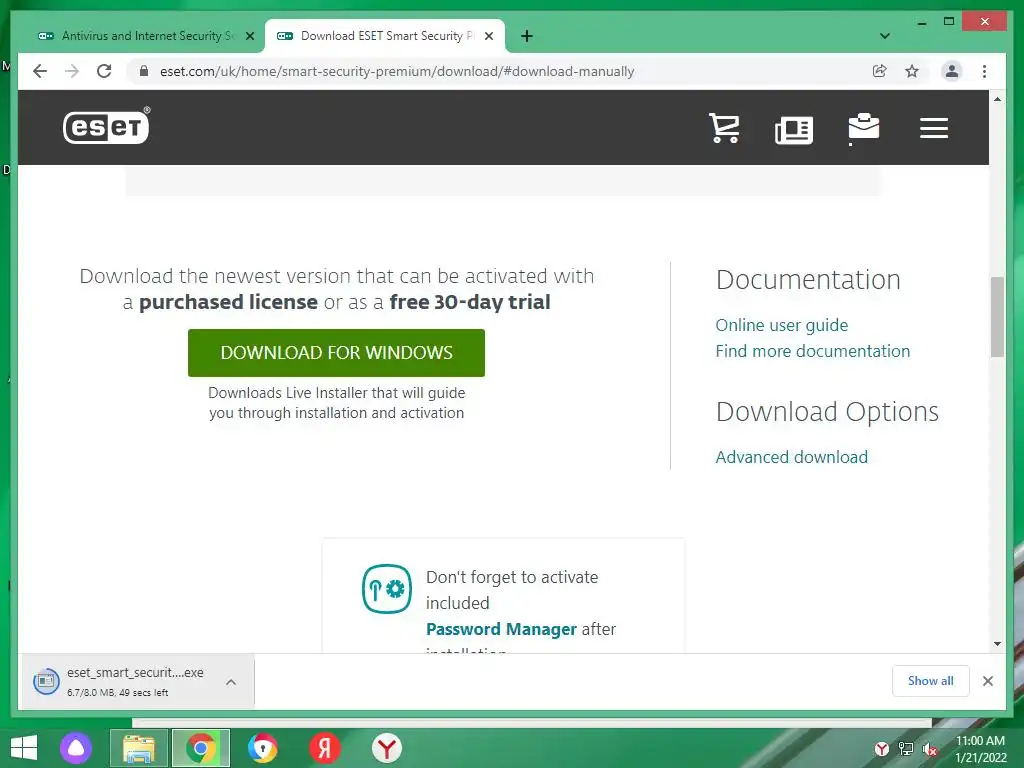The height and width of the screenshot is (768, 1024).
Task: Click the Password Manager key icon
Action: 387,588
